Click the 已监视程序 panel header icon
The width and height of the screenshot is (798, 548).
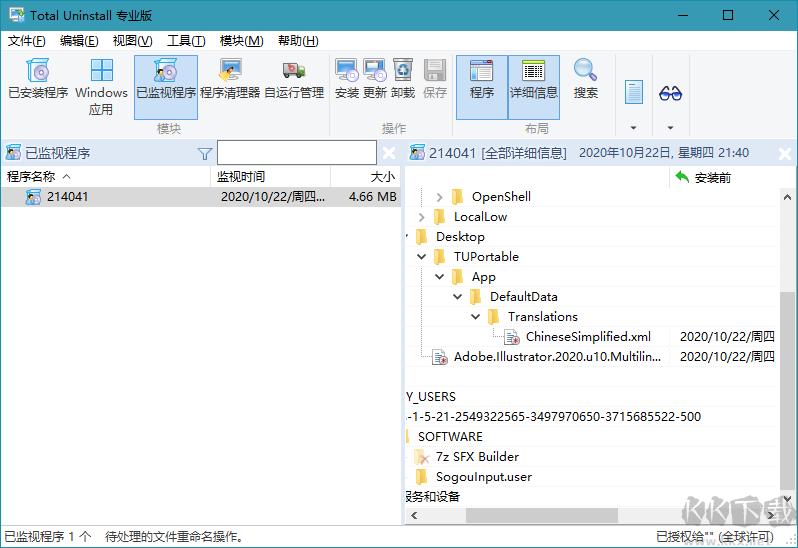pyautogui.click(x=13, y=153)
